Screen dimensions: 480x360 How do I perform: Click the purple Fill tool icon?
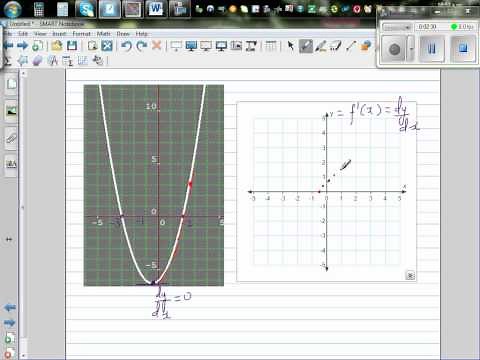[x=37, y=60]
